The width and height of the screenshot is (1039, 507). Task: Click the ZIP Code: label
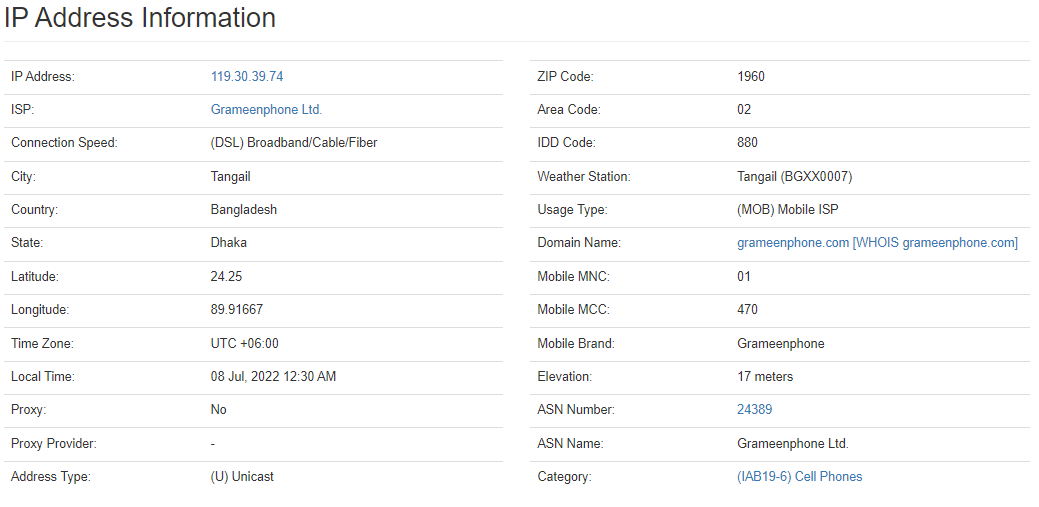565,77
